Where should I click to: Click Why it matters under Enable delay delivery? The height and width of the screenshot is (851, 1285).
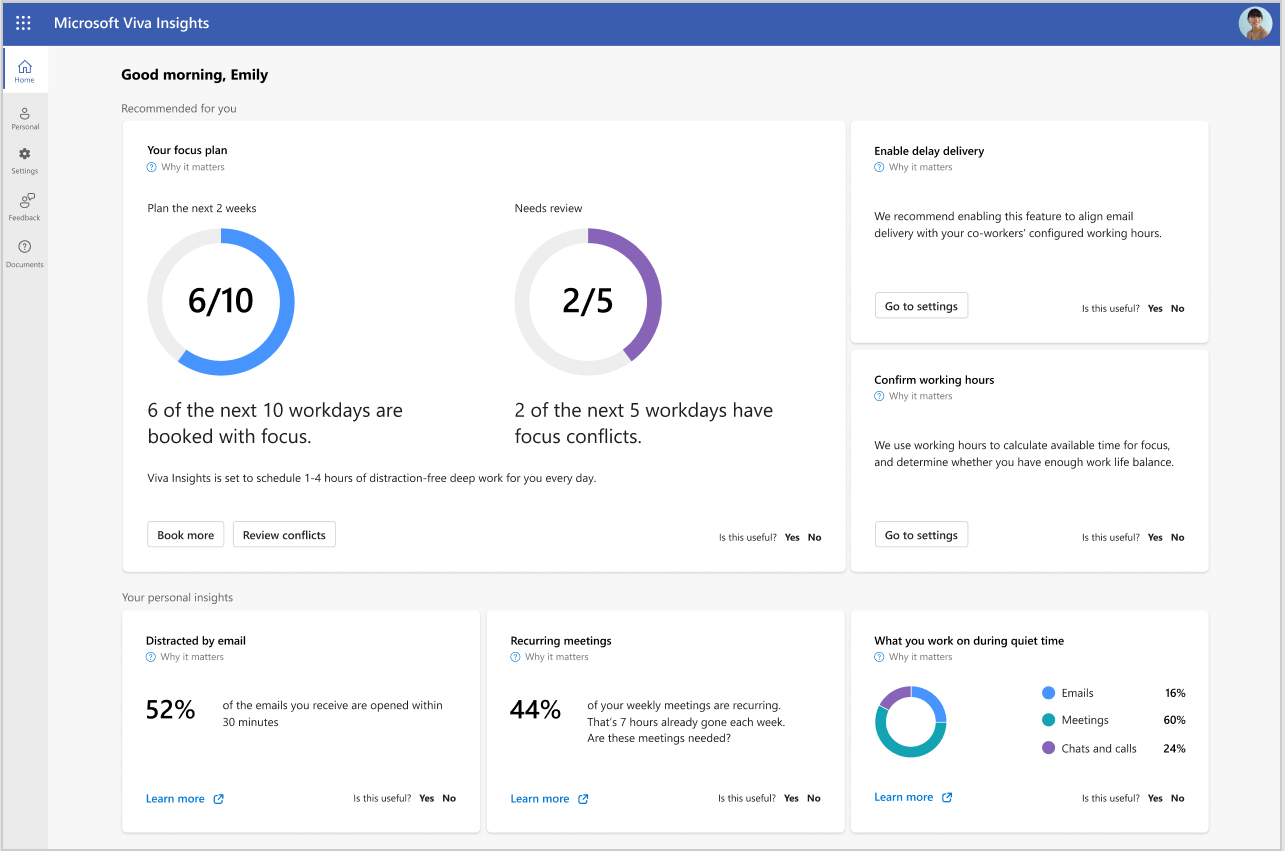(x=920, y=167)
